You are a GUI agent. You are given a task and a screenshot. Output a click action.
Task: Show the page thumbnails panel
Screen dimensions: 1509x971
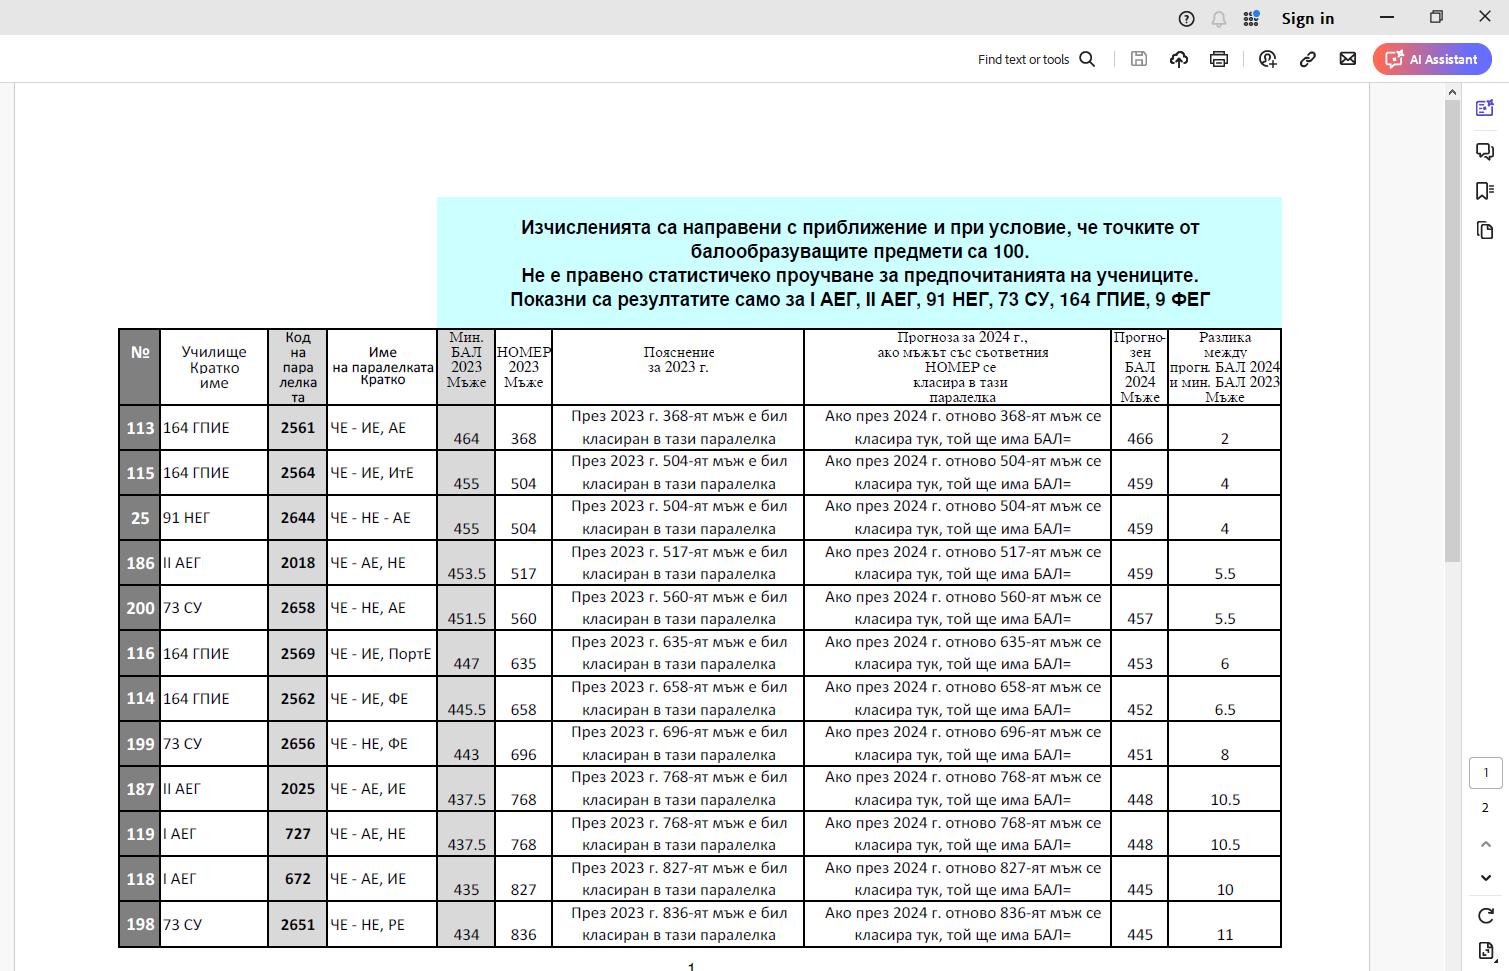1485,231
